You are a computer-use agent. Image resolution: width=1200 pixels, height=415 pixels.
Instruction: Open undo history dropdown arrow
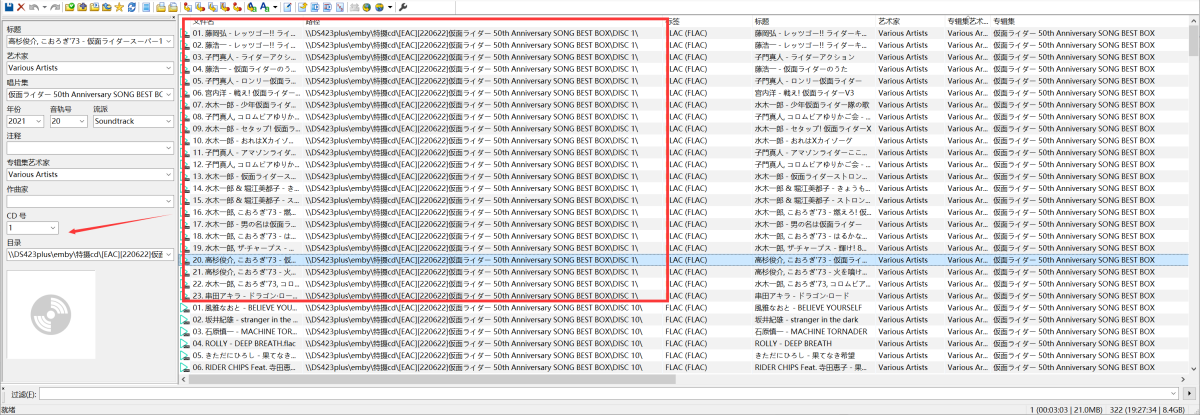pyautogui.click(x=44, y=7)
